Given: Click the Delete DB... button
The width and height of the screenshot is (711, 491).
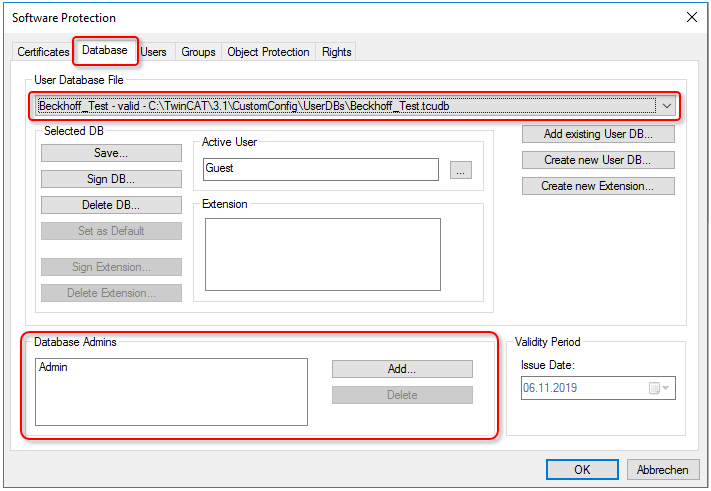Looking at the screenshot, I should (x=111, y=204).
